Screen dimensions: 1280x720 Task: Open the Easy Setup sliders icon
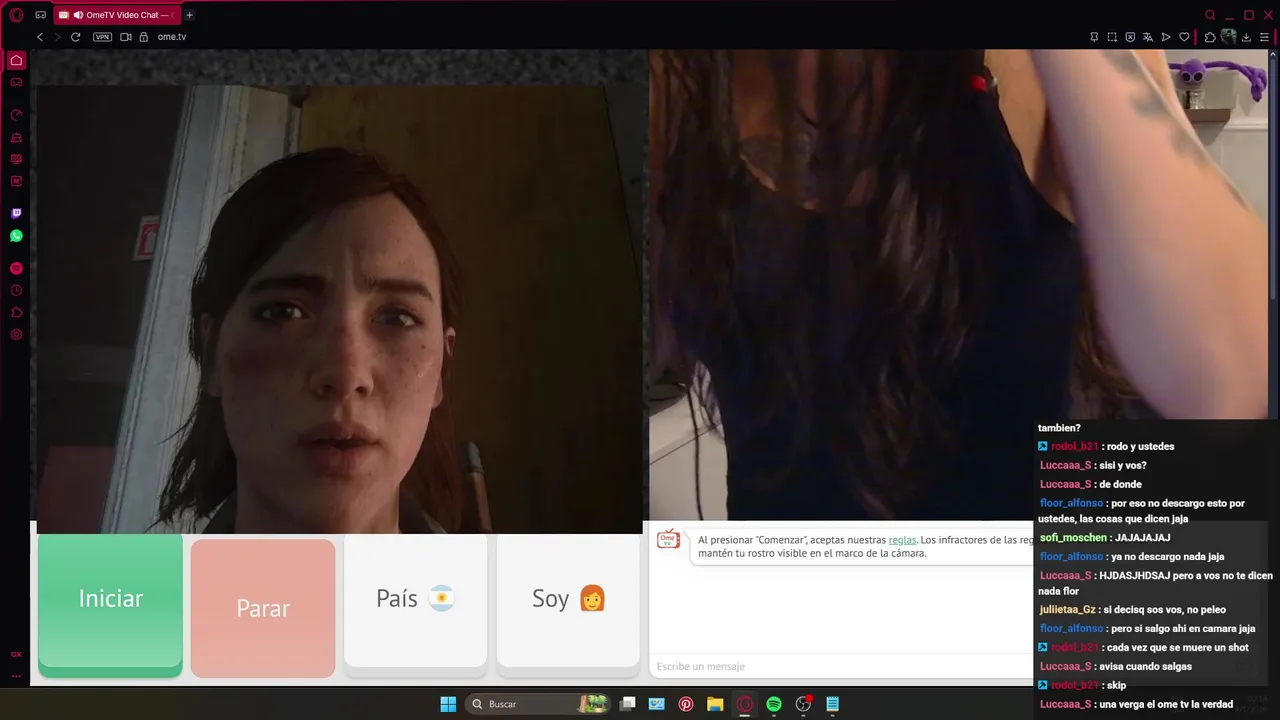(1264, 37)
